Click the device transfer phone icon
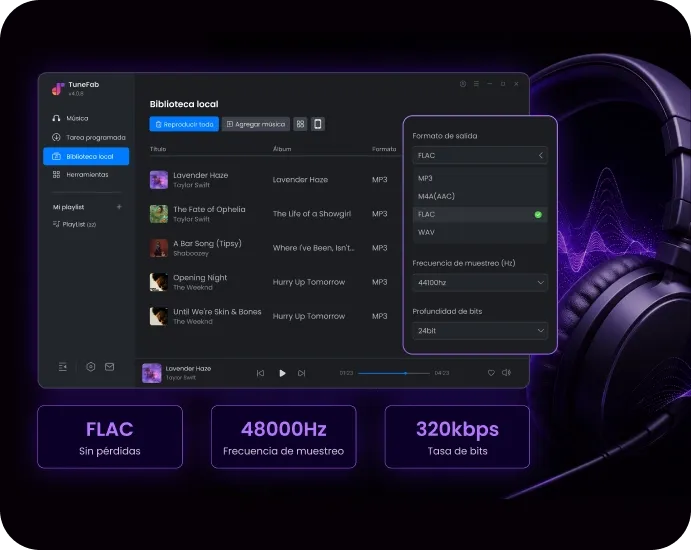 318,124
